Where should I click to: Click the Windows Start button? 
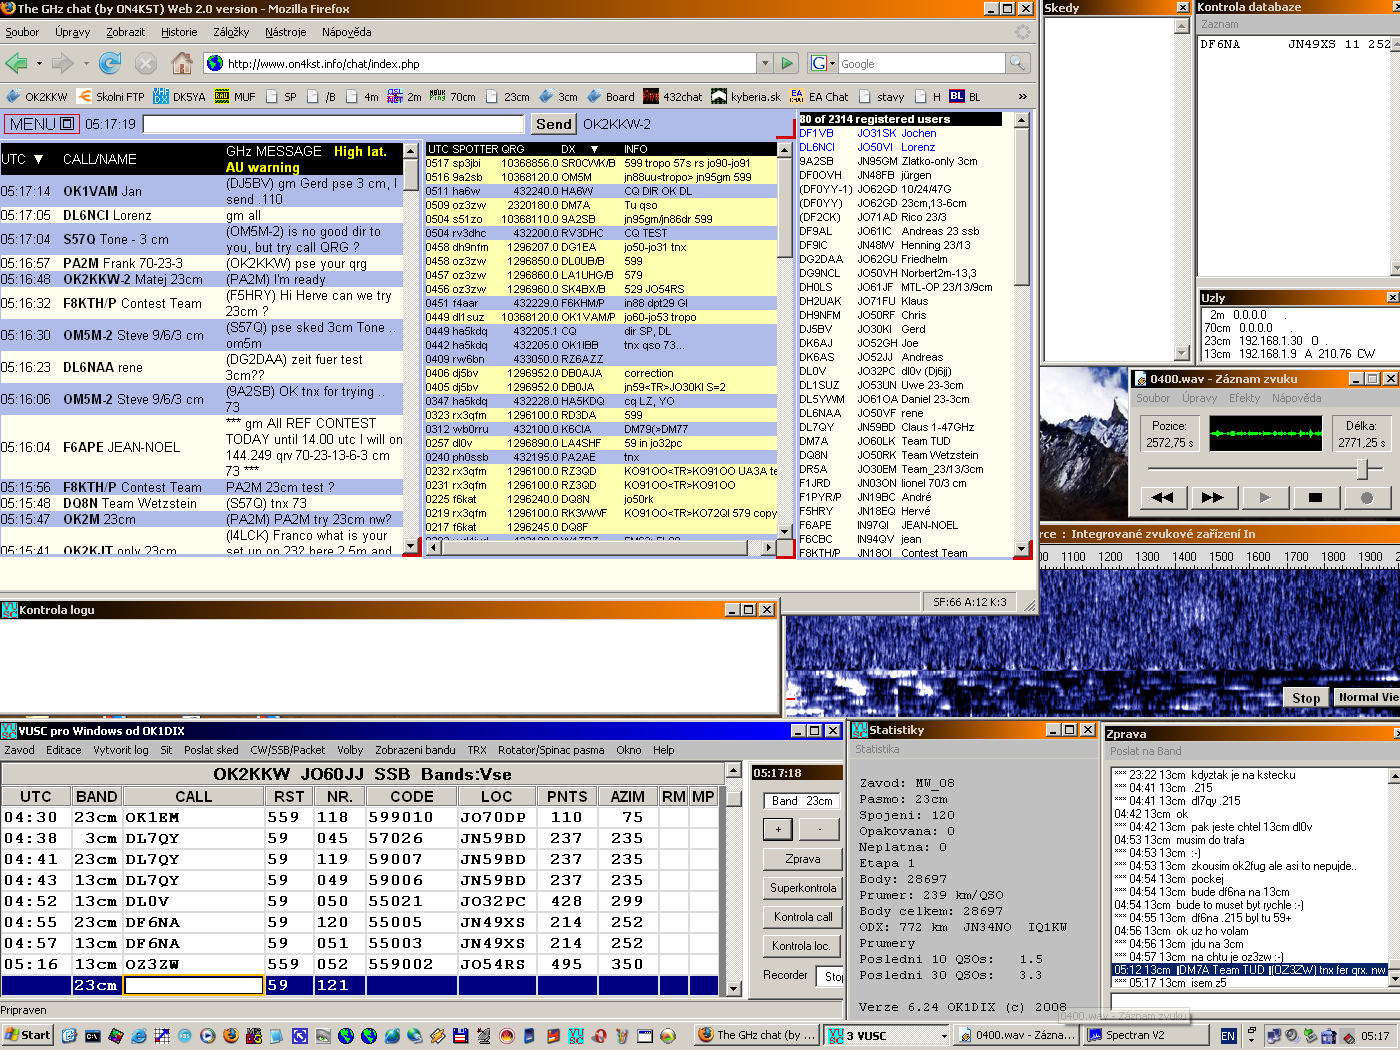[x=27, y=1035]
